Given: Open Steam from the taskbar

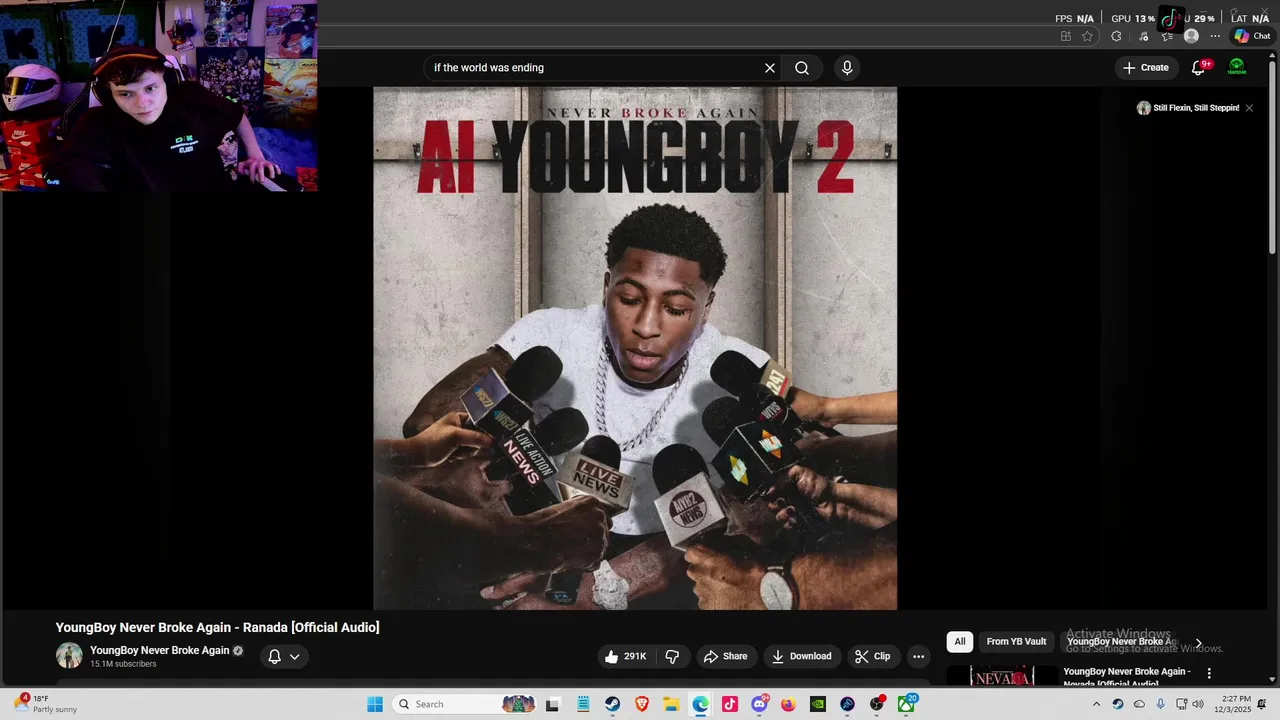Looking at the screenshot, I should [612, 704].
